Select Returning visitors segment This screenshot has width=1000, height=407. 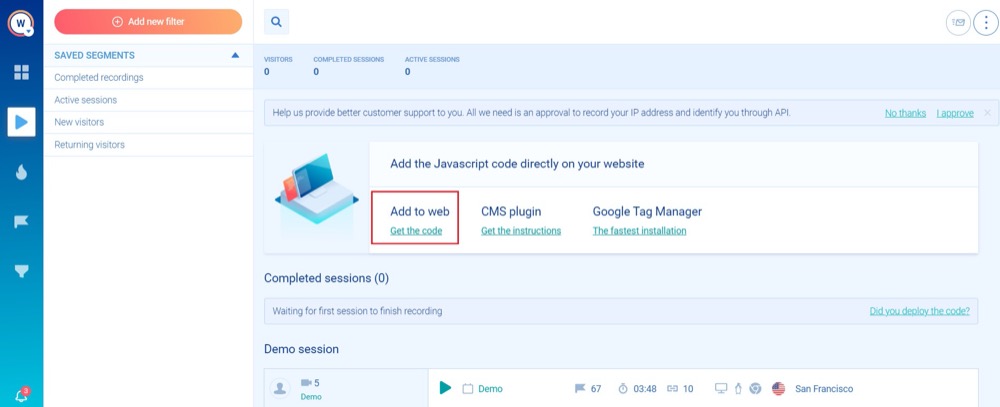point(90,145)
